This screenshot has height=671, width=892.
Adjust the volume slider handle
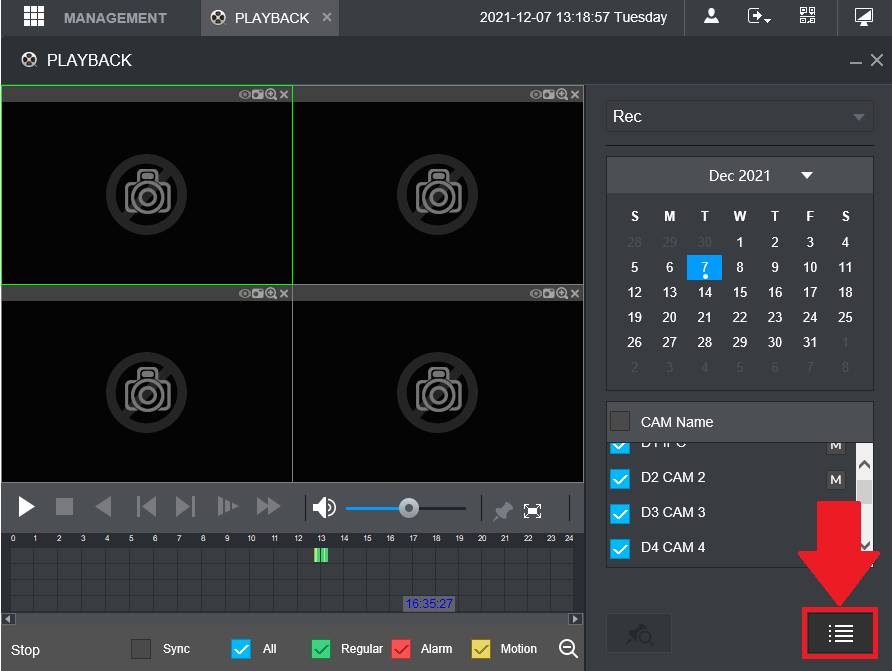click(408, 508)
